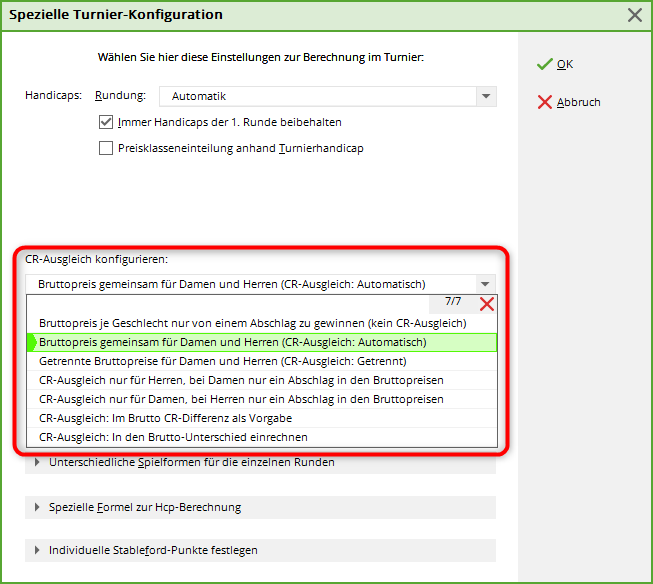Expand Individuelle Stableford-Punkte festlegen
Viewport: 653px width, 584px height.
coord(260,550)
